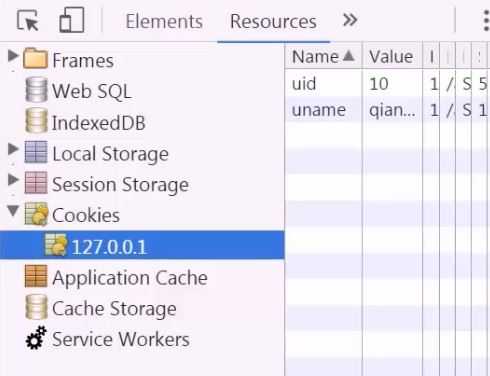
Task: Select the 127.0.0.1 cookie domain
Action: (142, 245)
